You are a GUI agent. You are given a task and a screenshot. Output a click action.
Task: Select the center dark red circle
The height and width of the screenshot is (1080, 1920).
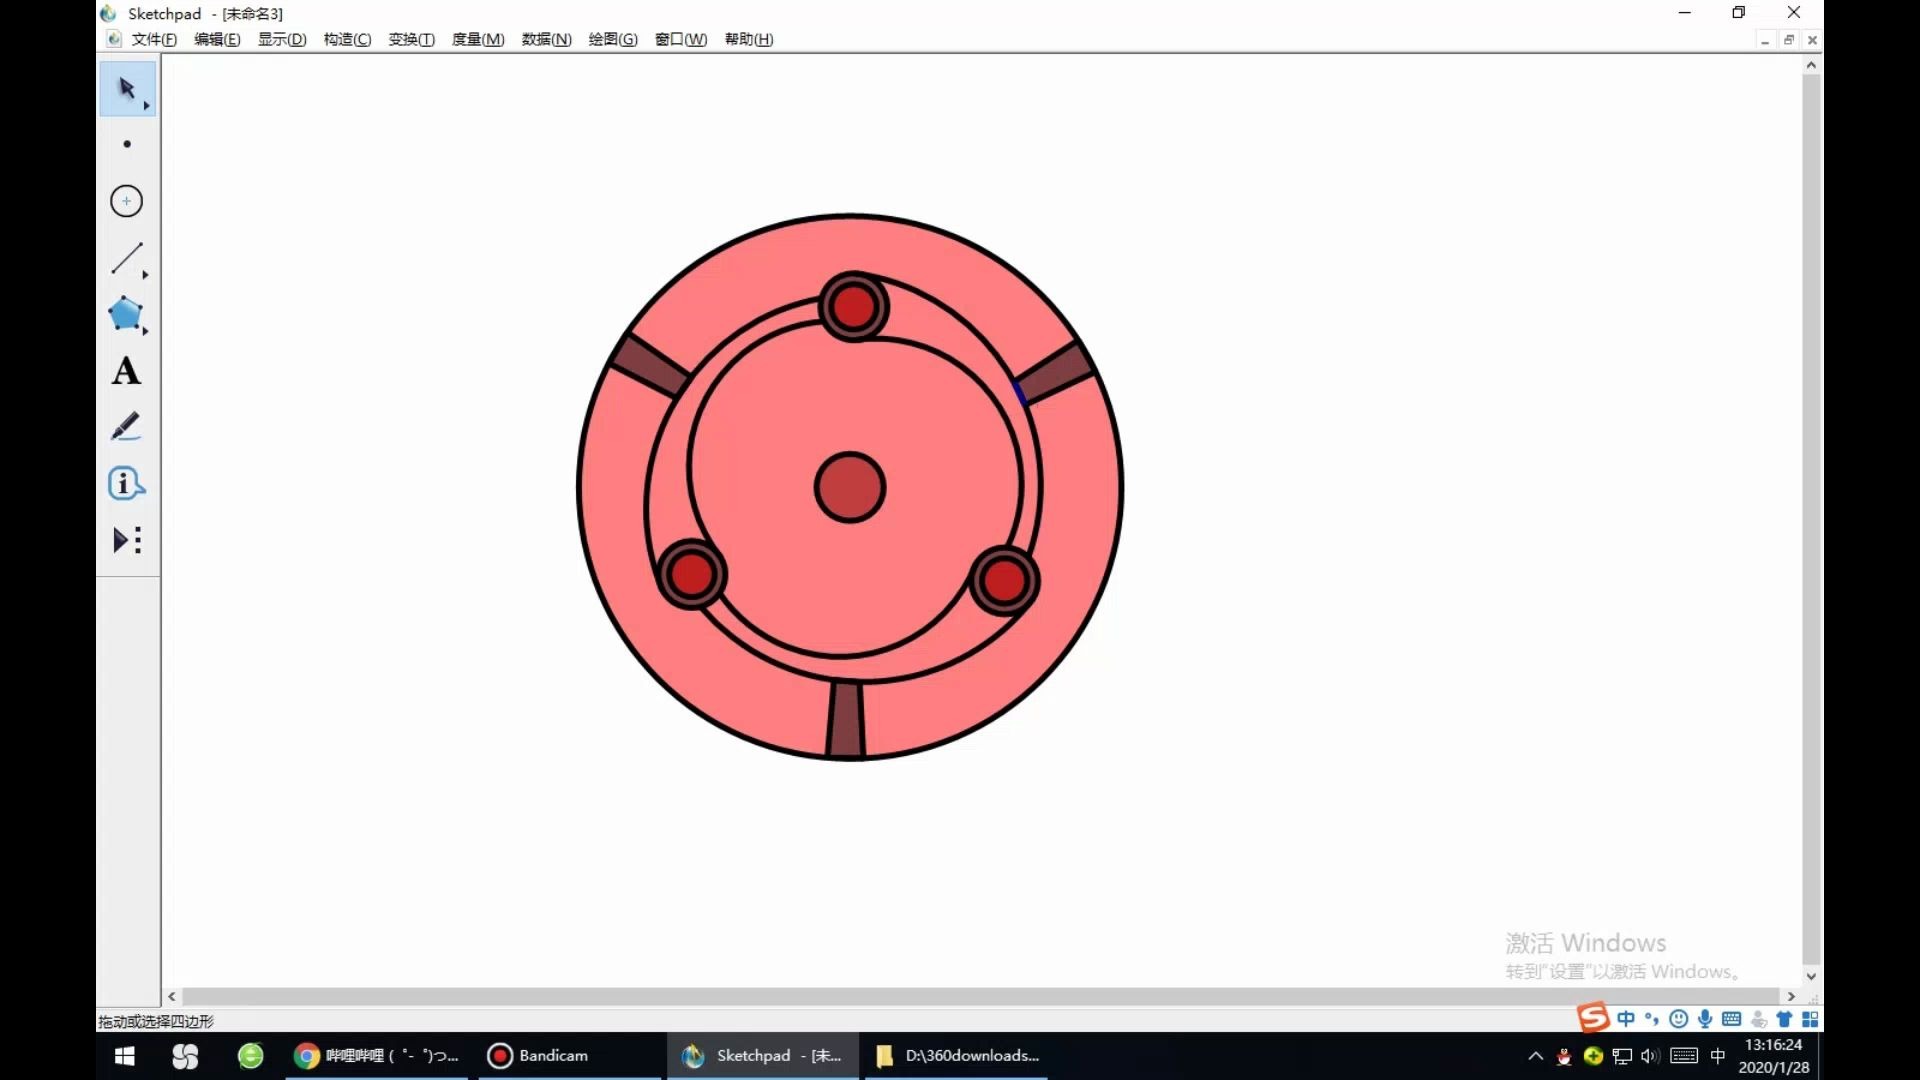pos(850,488)
